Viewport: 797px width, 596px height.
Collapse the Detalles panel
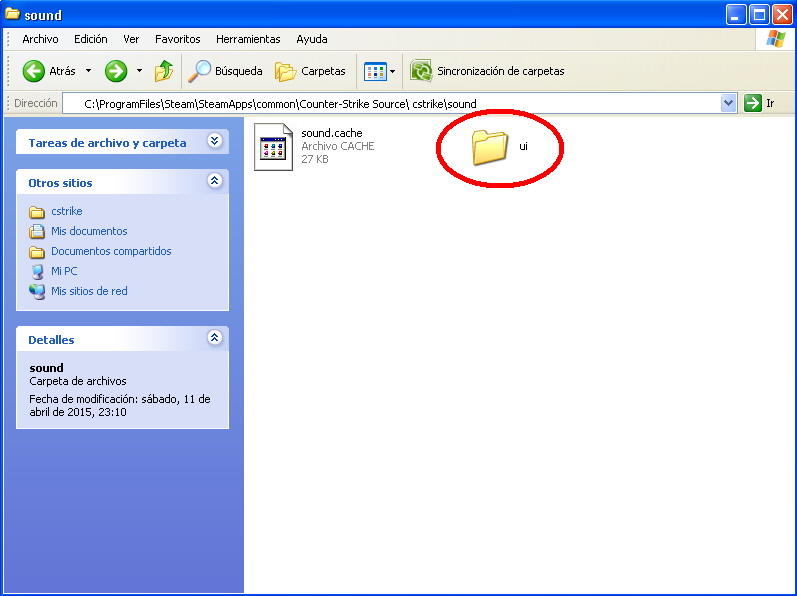click(x=214, y=337)
